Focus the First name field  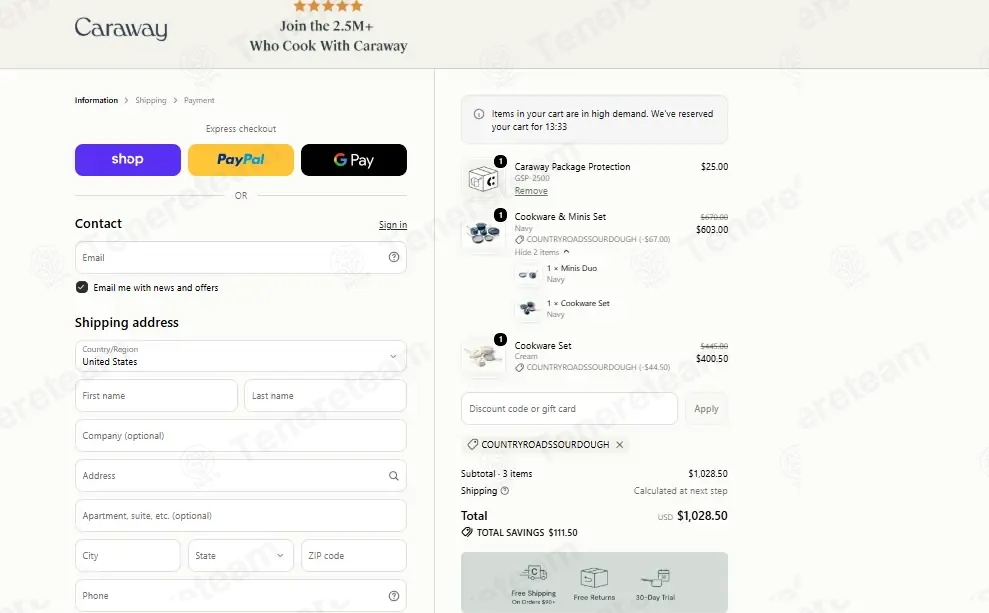tap(156, 395)
